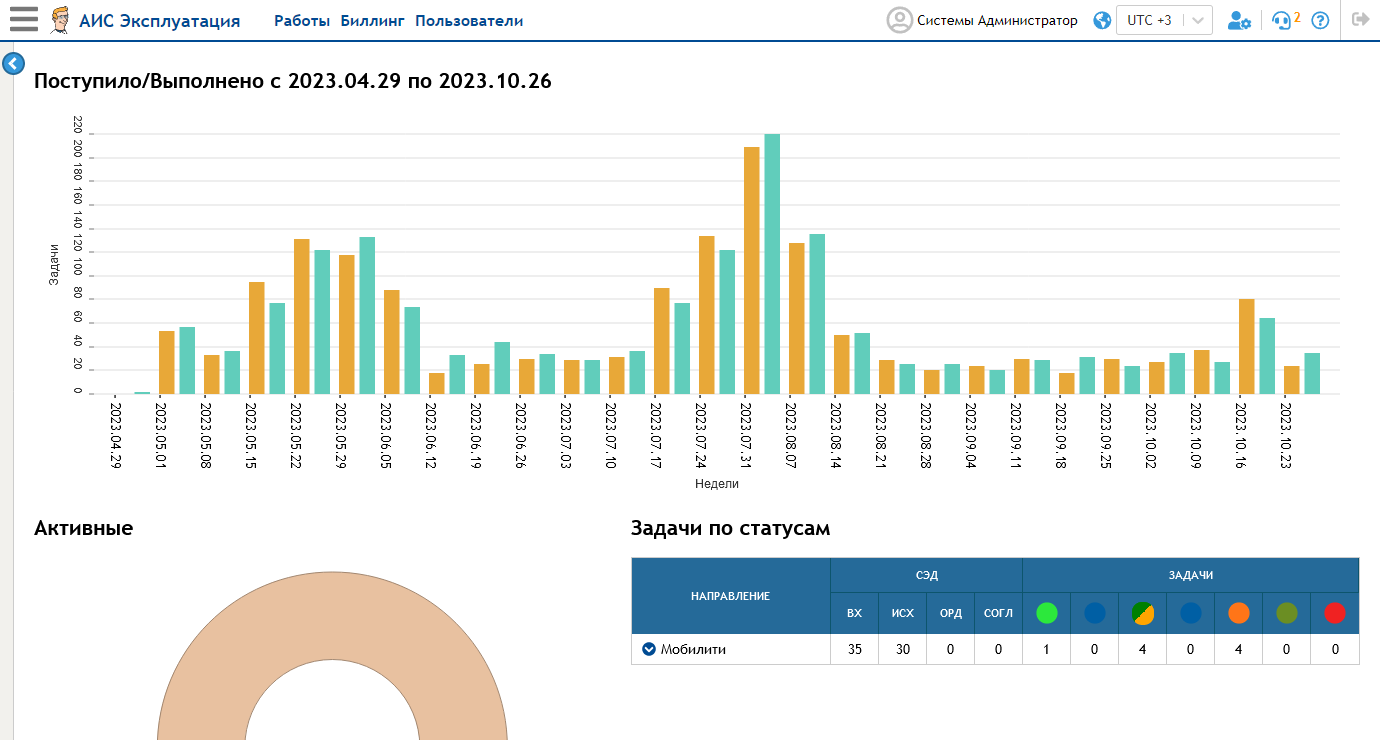Click the СОГЛ column header
Viewport: 1380px width, 740px height.
tap(999, 613)
